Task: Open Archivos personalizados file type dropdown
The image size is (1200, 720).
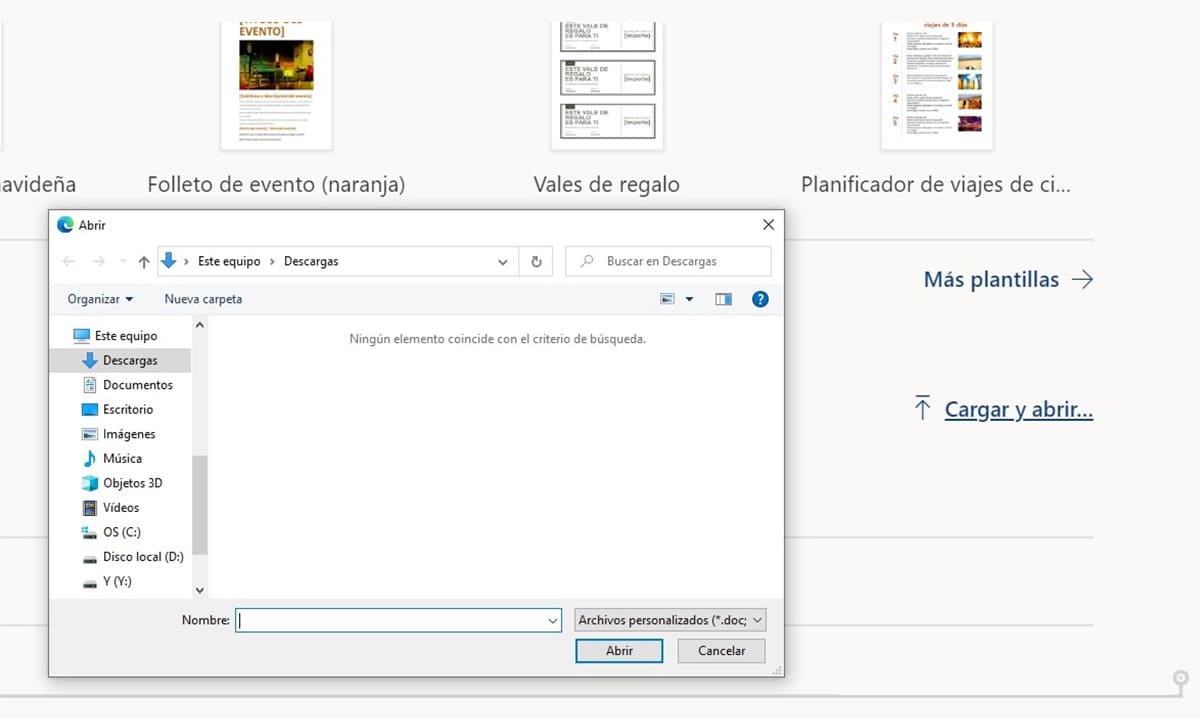Action: click(x=671, y=620)
